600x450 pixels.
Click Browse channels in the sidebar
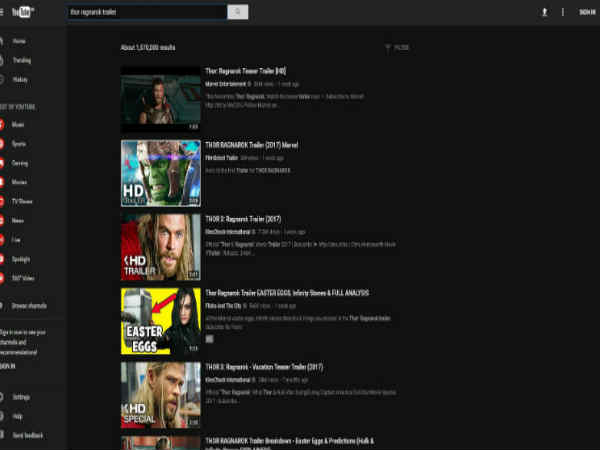point(29,306)
